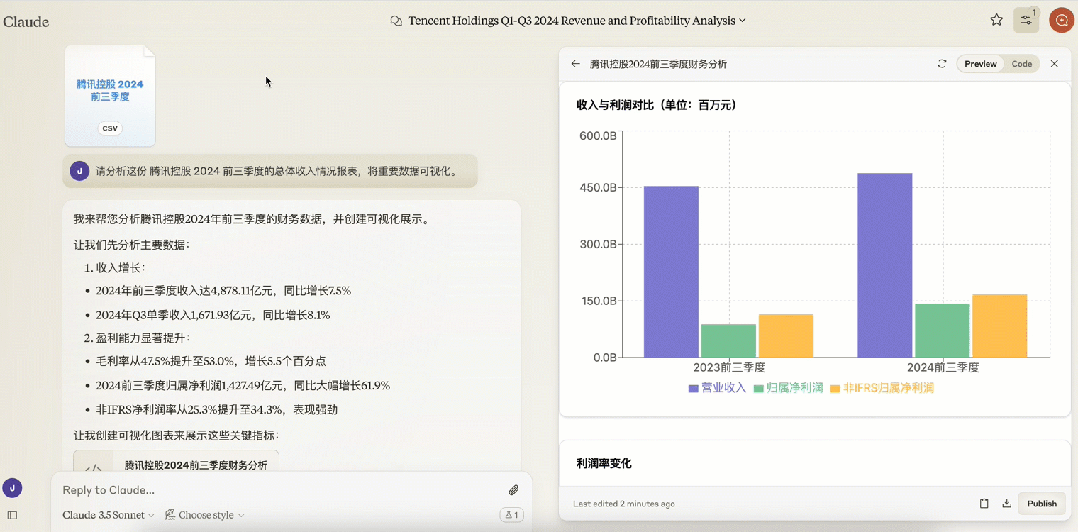
Task: Download the artifact file
Action: pyautogui.click(x=1006, y=503)
